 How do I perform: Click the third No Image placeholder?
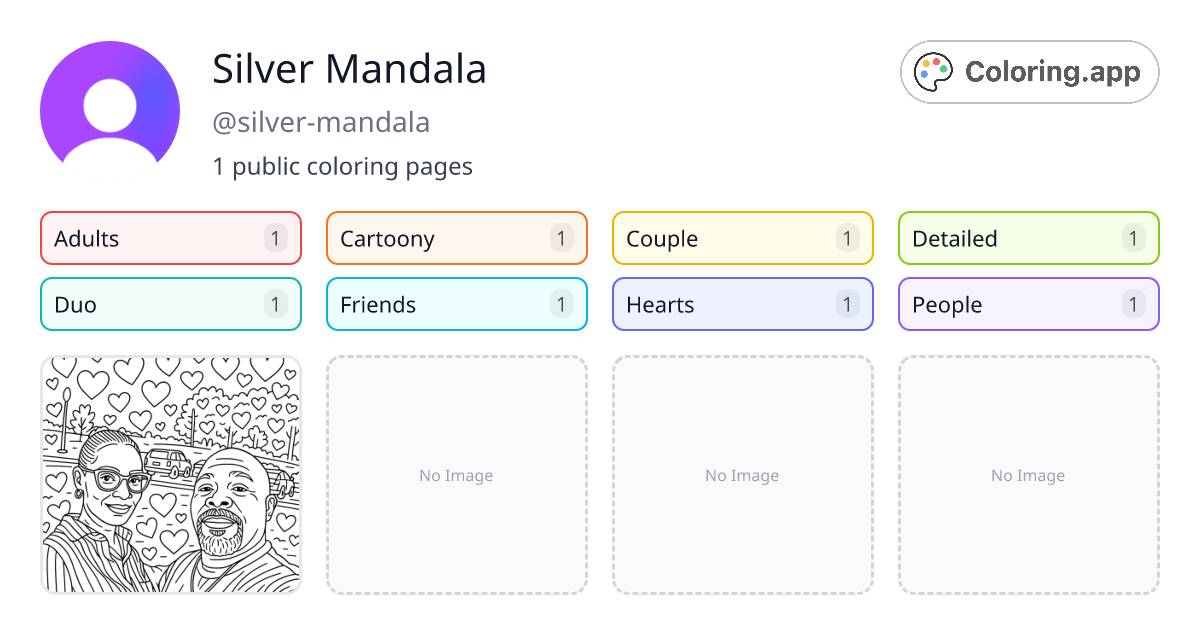742,475
